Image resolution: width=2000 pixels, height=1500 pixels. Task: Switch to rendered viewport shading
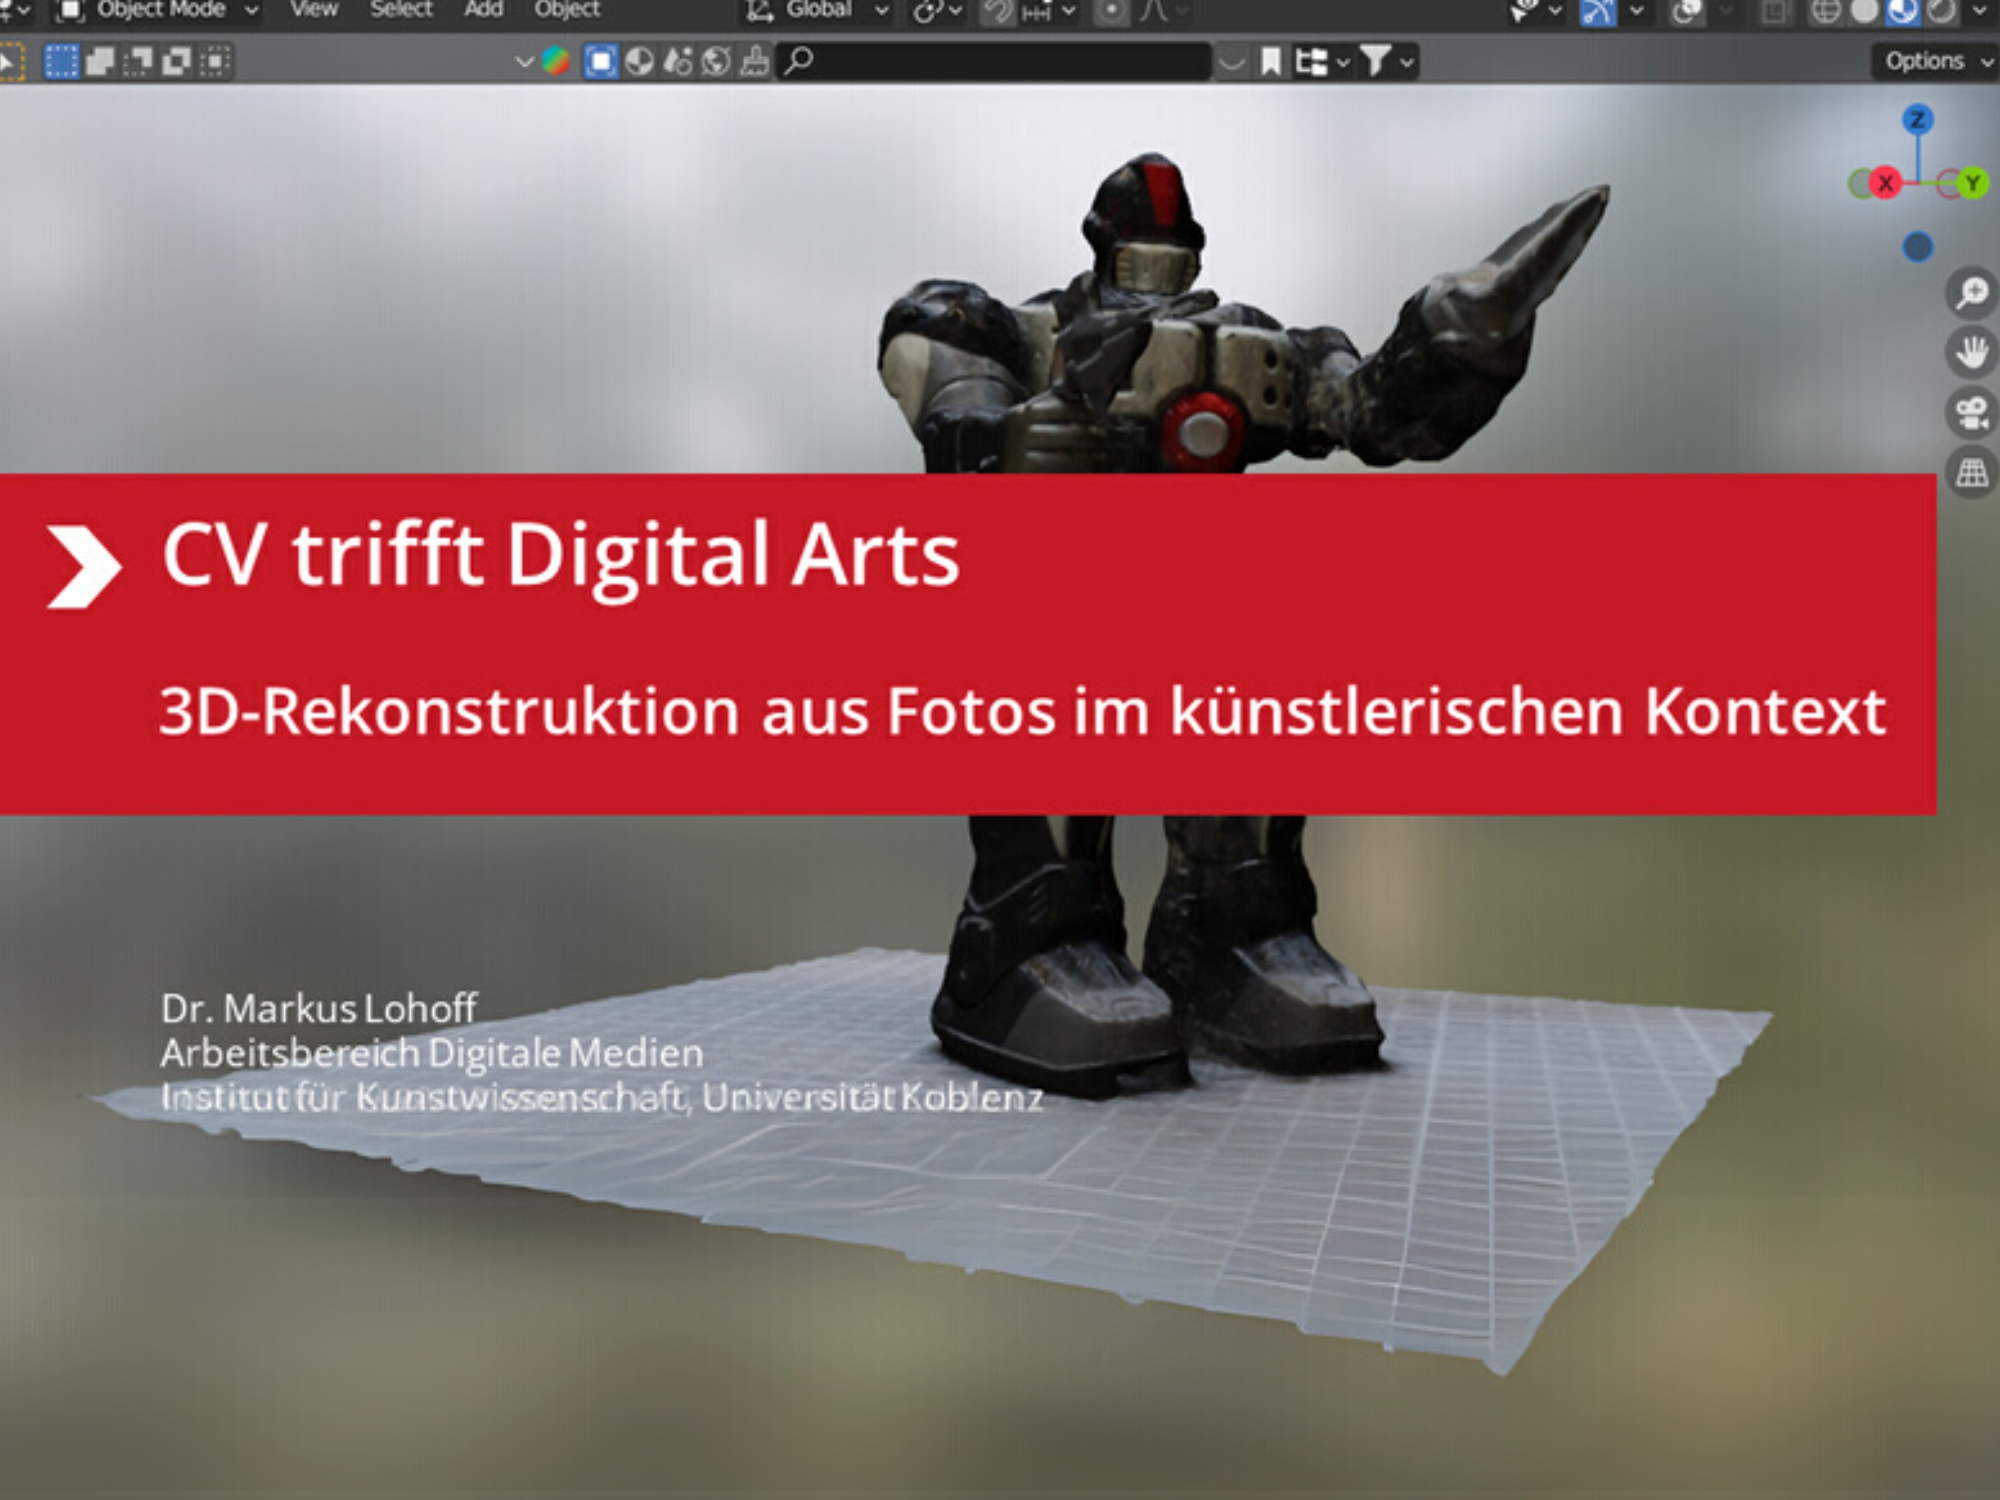(x=1940, y=12)
